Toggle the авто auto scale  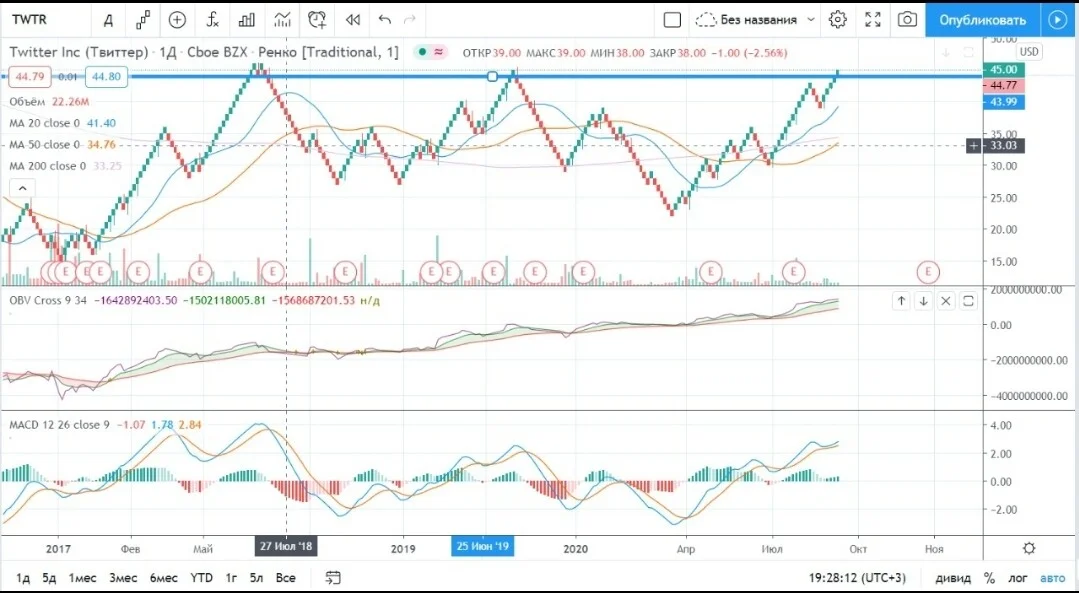[x=1052, y=578]
